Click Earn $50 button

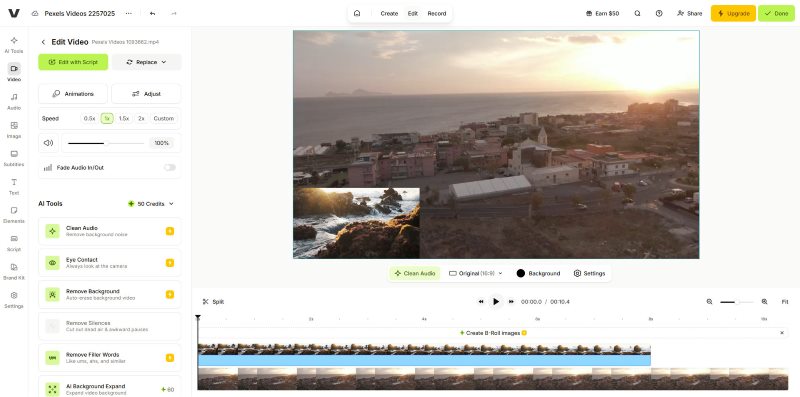603,13
